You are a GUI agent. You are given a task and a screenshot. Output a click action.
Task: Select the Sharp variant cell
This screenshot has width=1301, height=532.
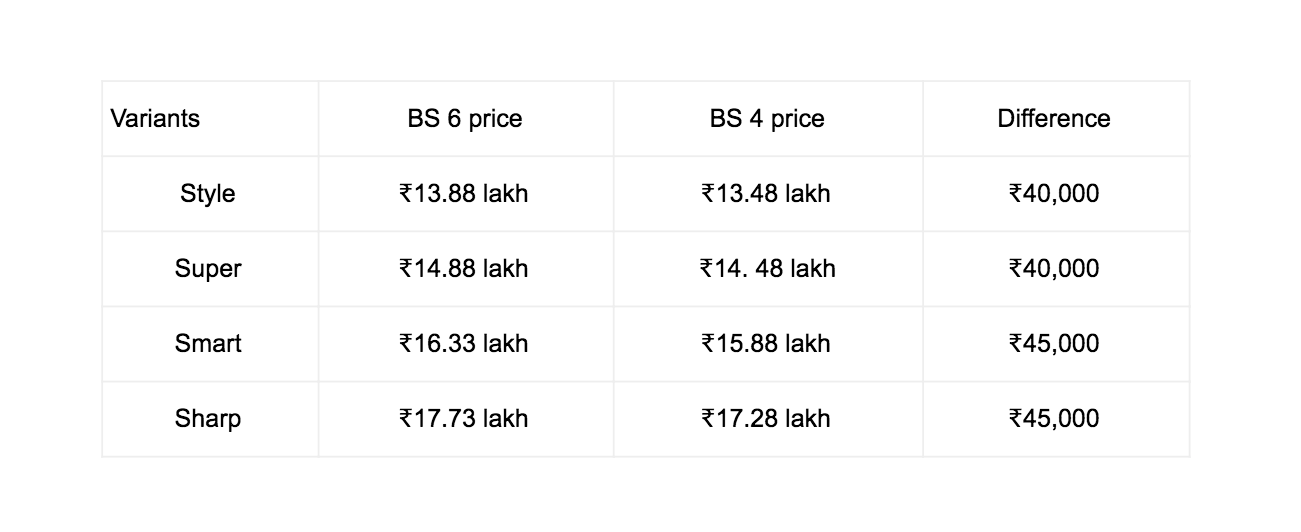coord(208,418)
